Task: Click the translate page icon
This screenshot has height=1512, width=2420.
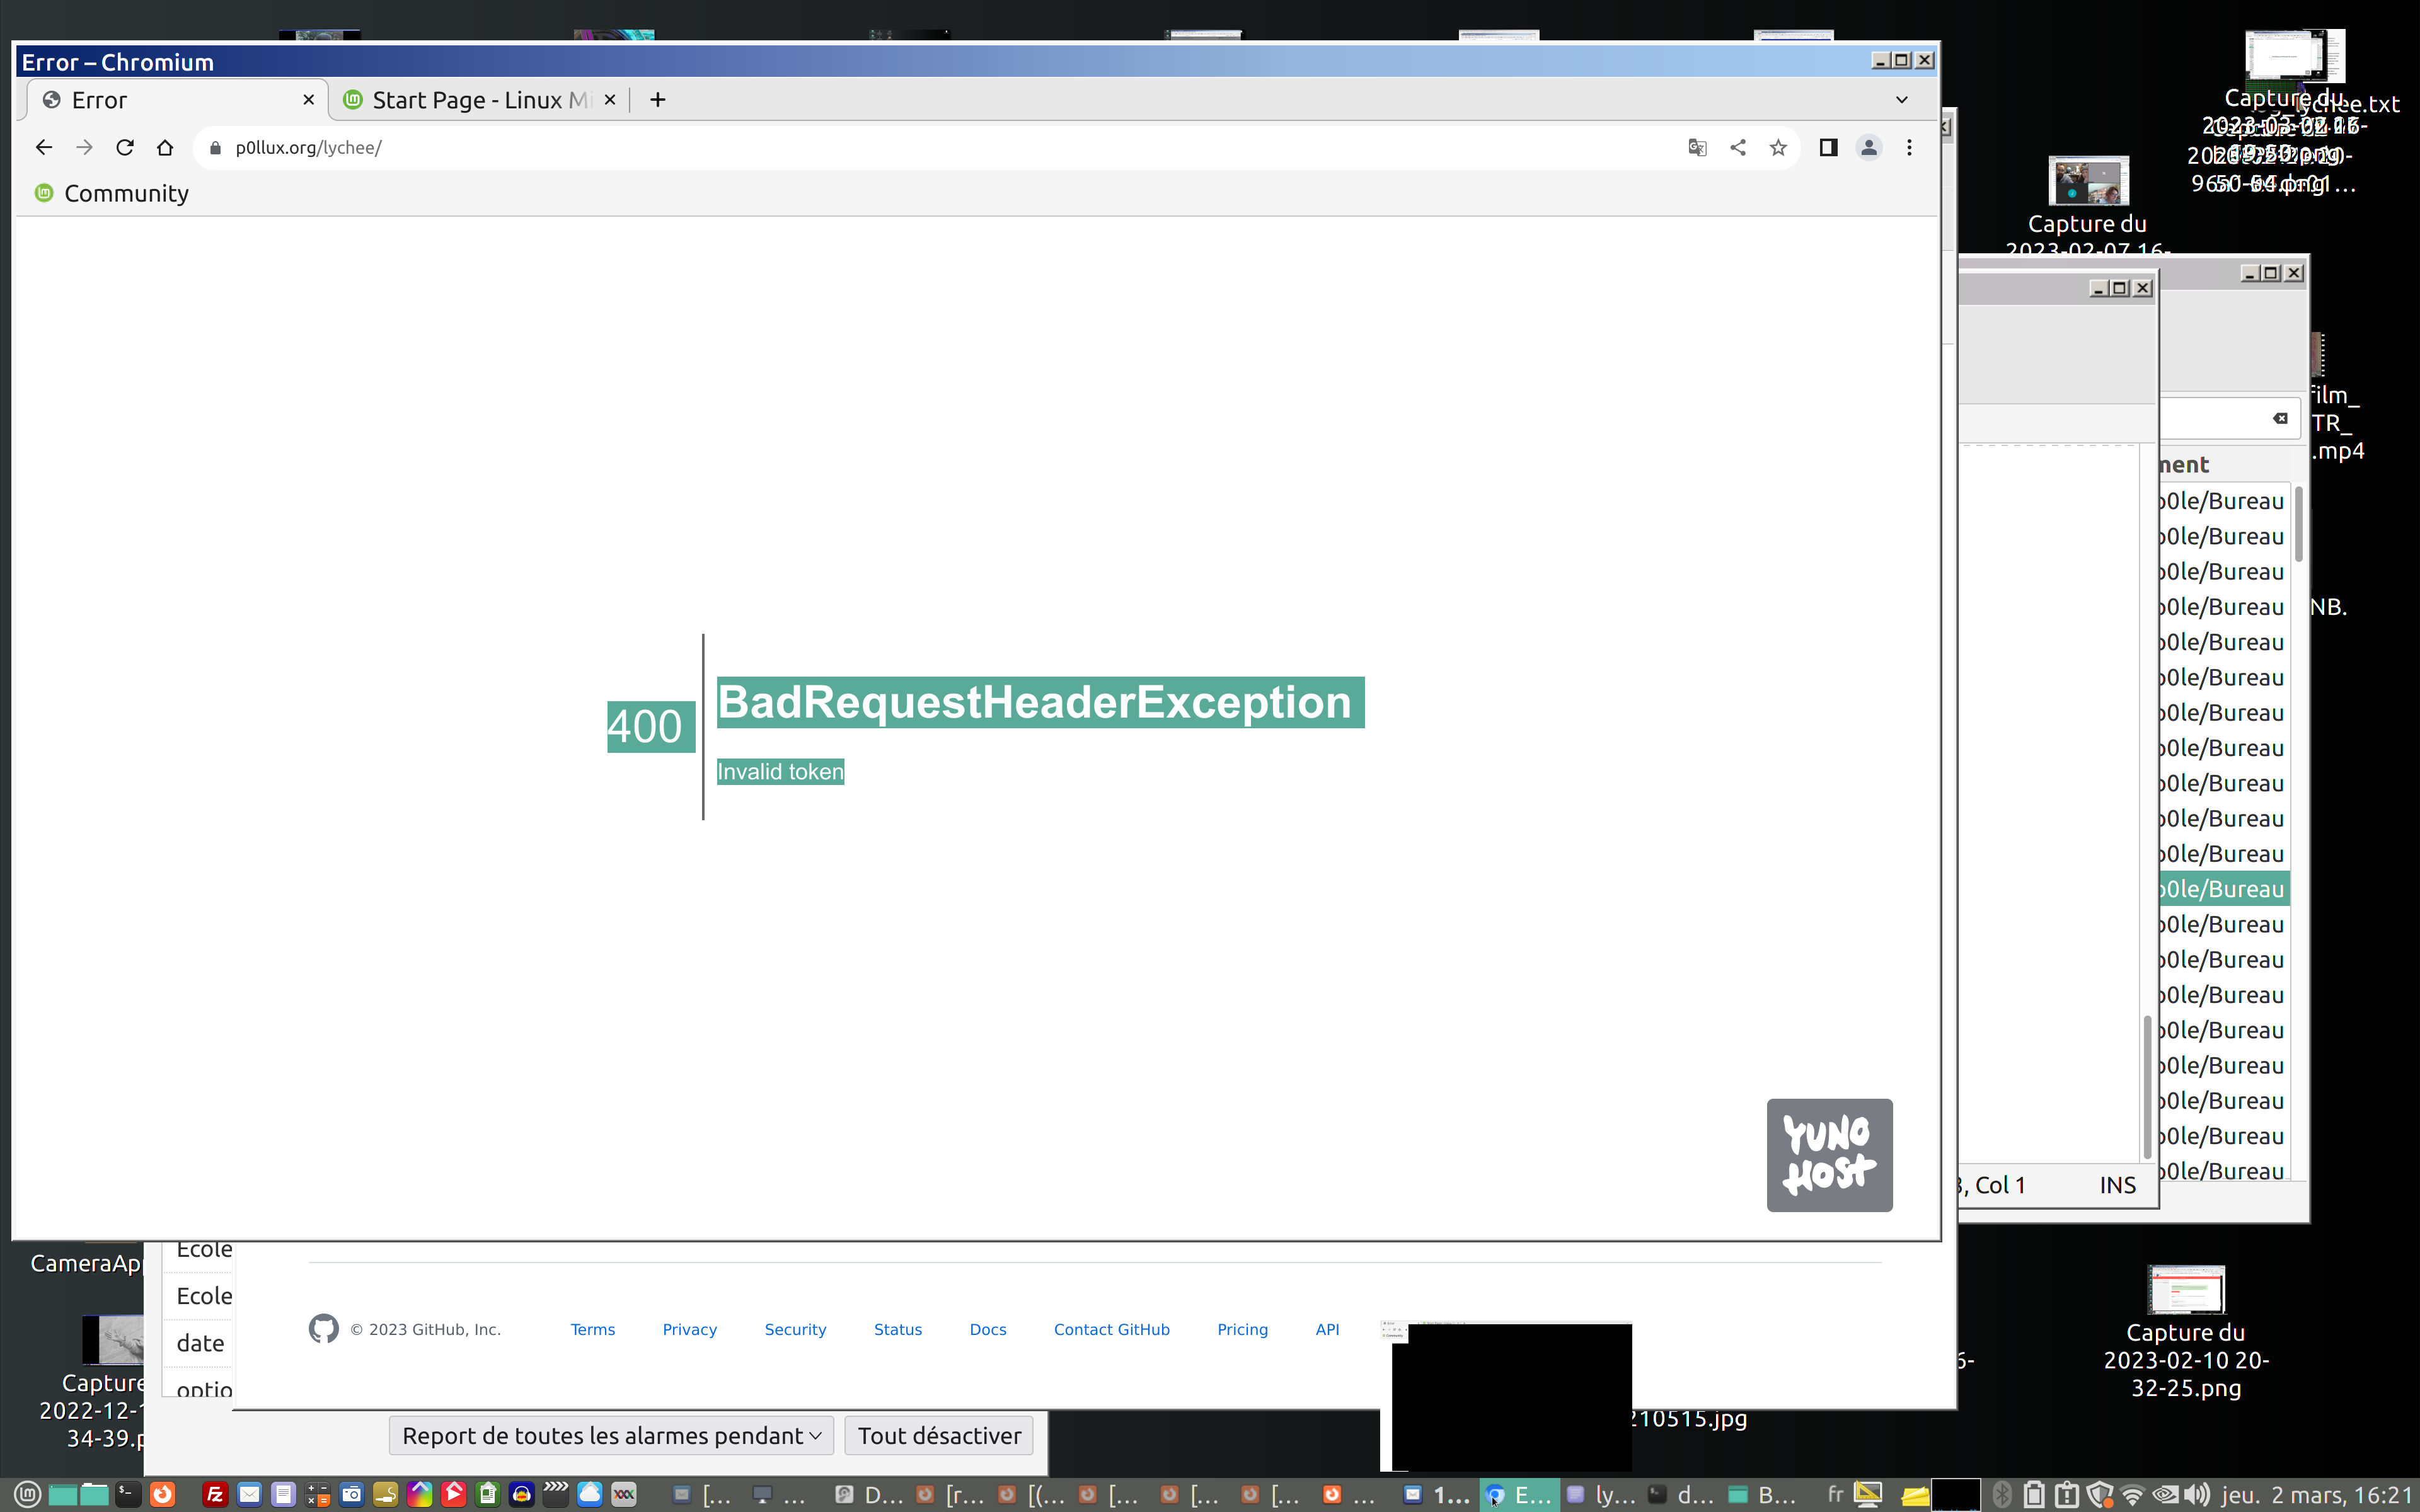Action: coord(1696,148)
